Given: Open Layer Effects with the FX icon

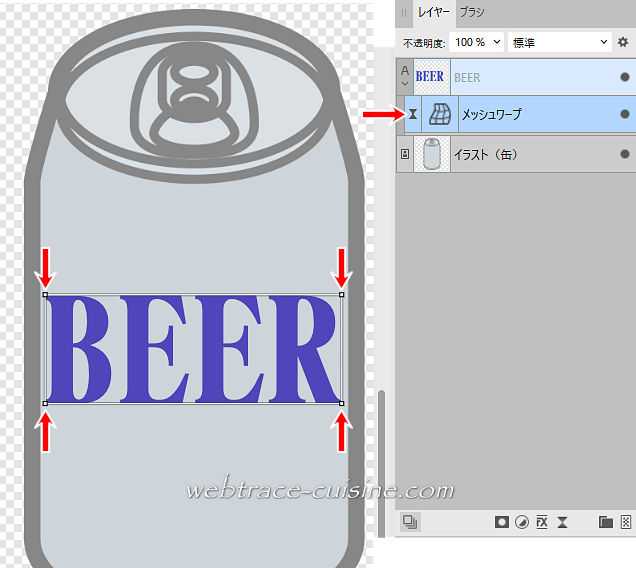Looking at the screenshot, I should point(542,522).
